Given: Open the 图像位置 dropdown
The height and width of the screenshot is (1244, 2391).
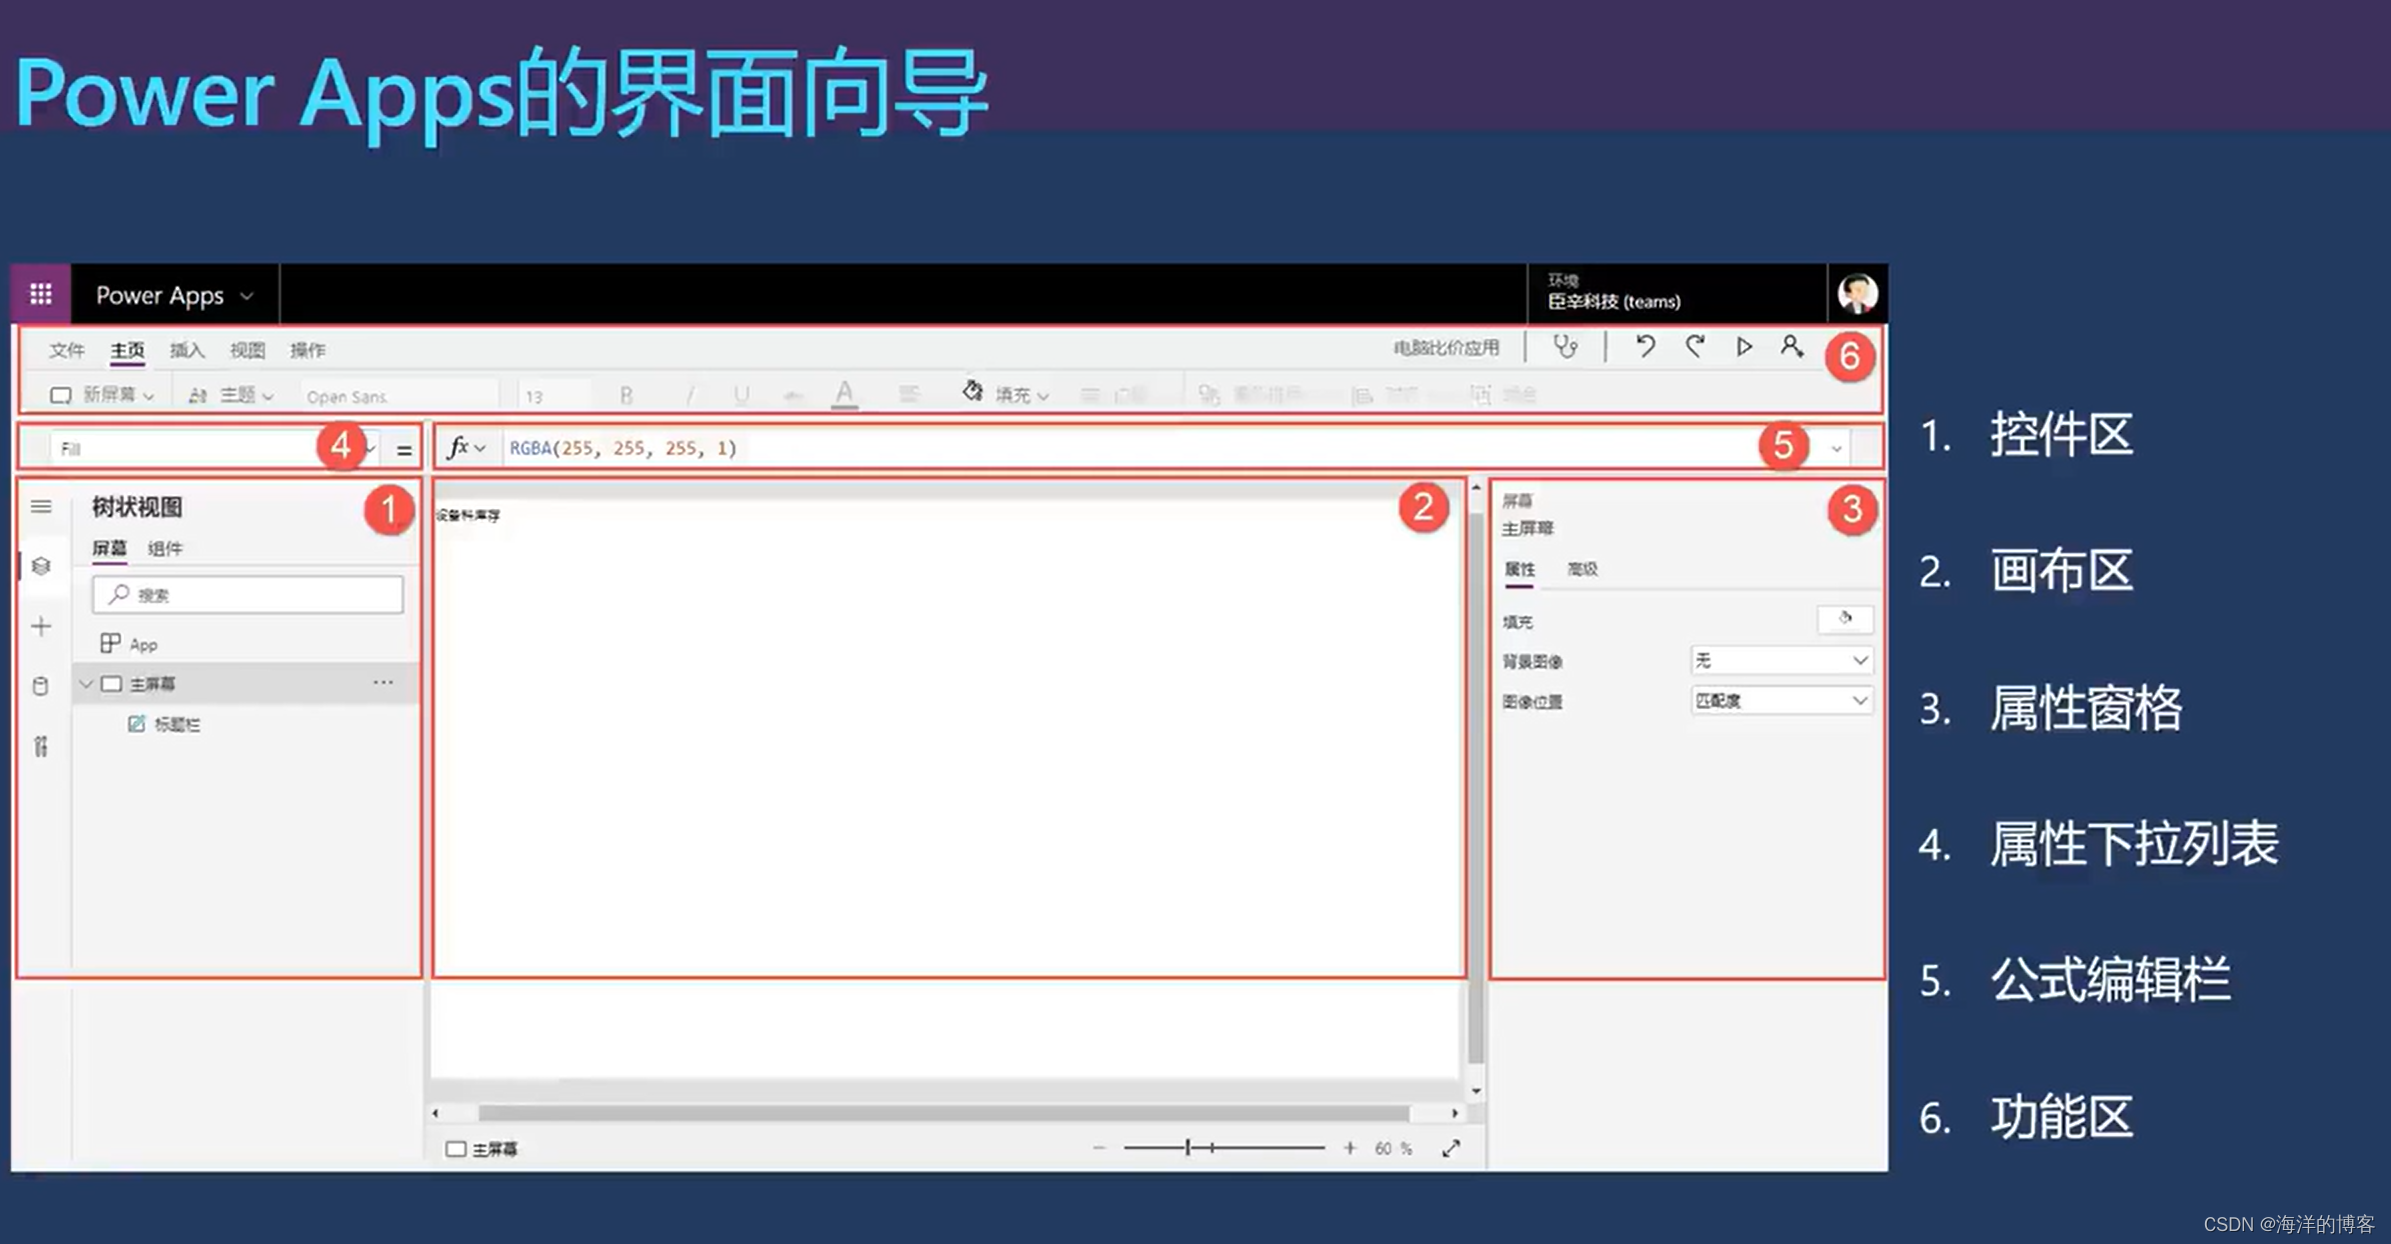Looking at the screenshot, I should (1780, 700).
